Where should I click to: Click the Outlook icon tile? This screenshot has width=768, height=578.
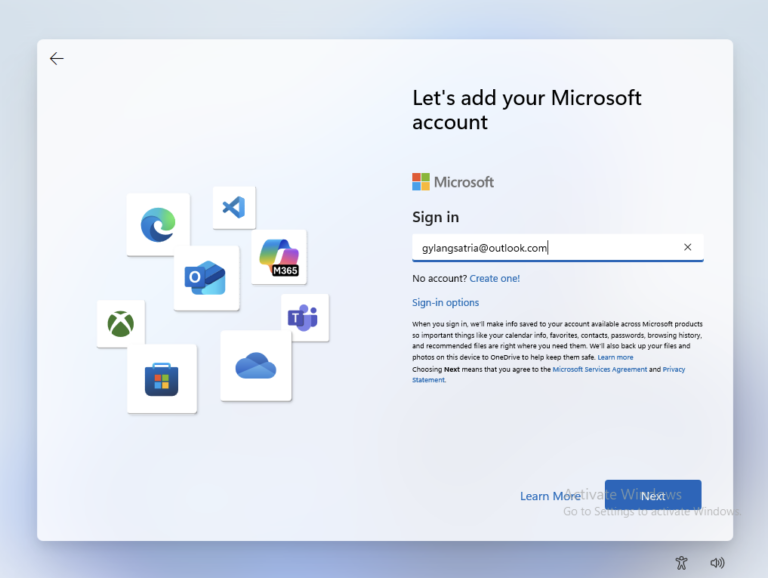coord(205,278)
